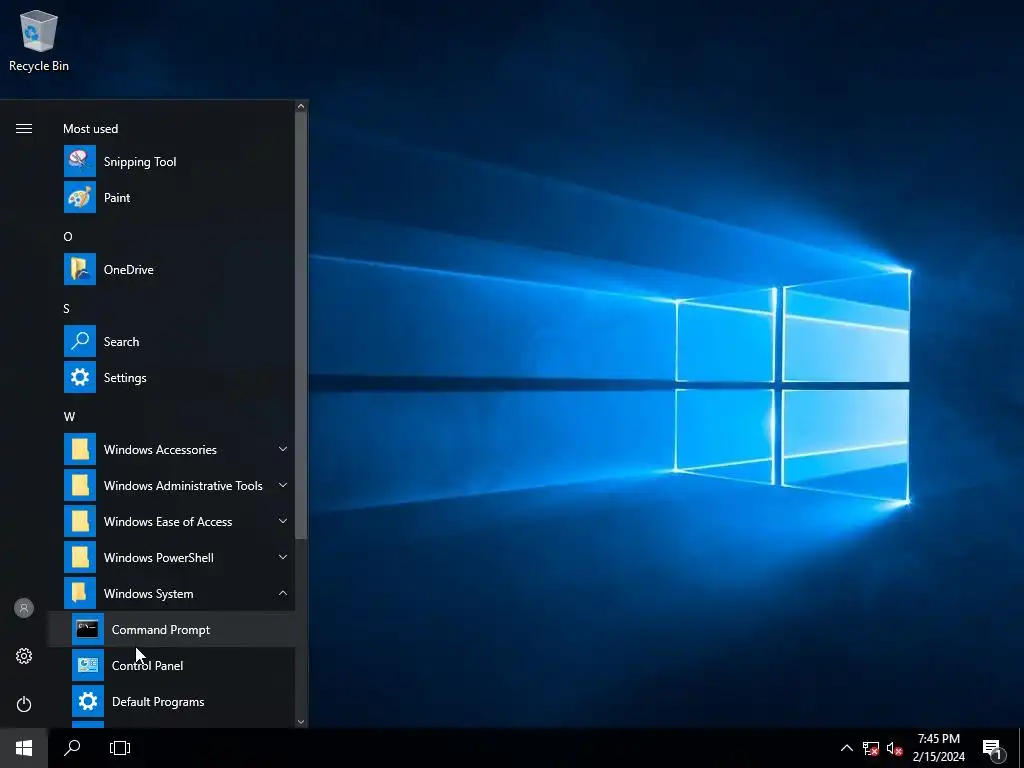
Task: Click the Default Programs label
Action: (158, 701)
